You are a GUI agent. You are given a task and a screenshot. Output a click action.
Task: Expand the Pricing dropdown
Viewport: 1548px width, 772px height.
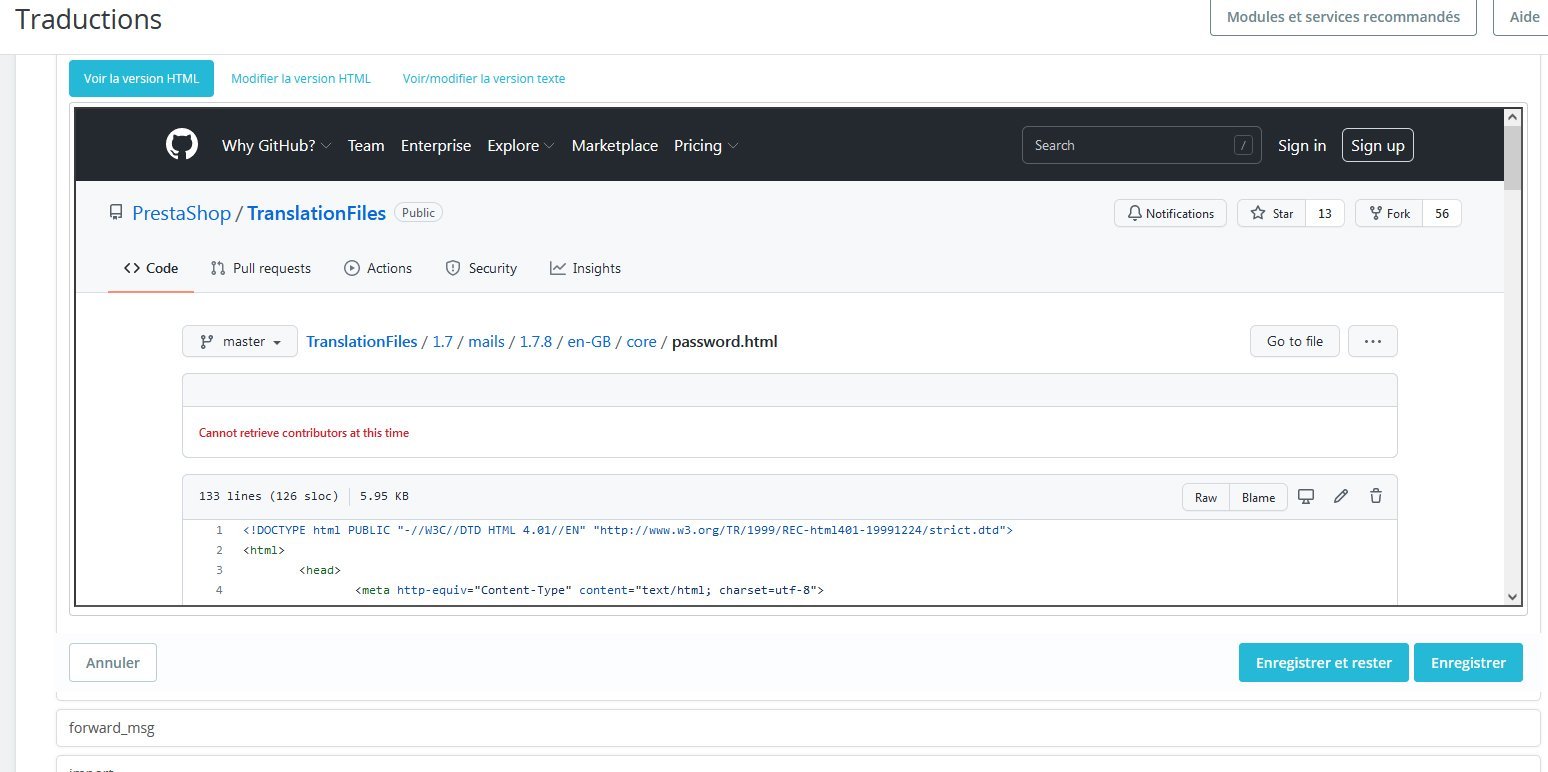[706, 146]
